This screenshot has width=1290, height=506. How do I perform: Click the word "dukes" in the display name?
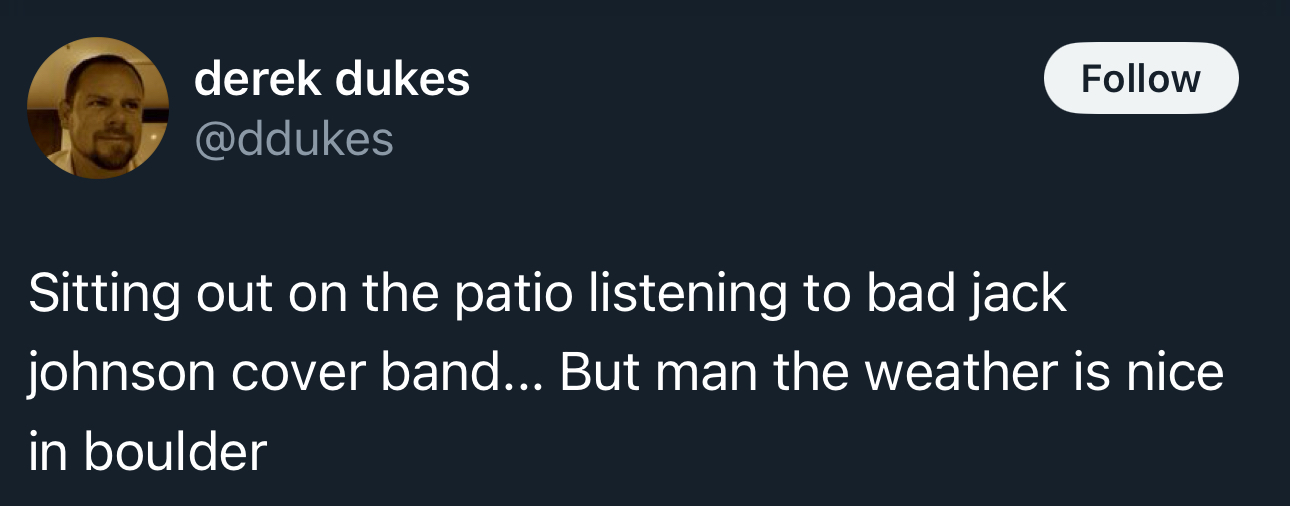click(x=403, y=79)
